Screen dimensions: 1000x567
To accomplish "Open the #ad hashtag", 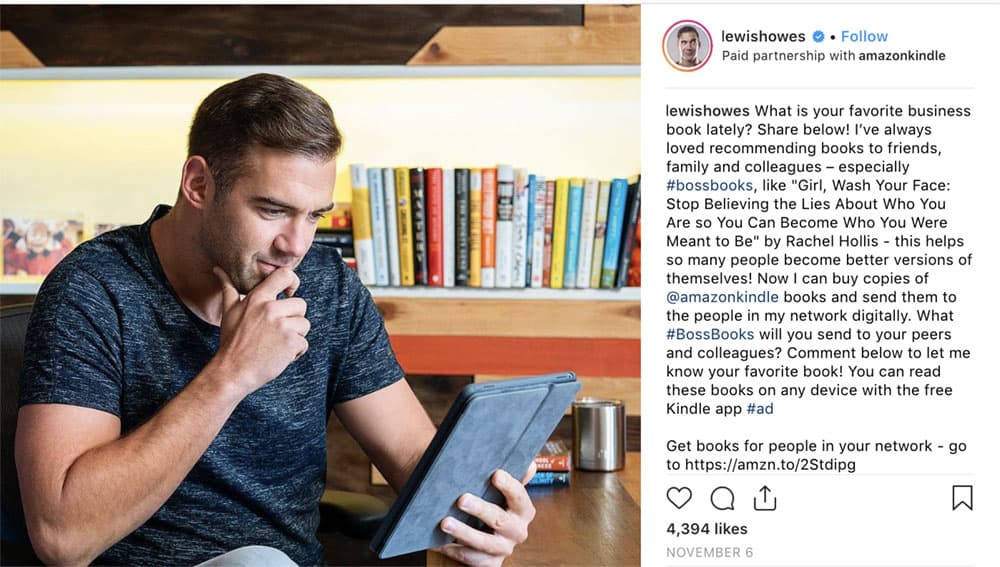I will tap(760, 408).
